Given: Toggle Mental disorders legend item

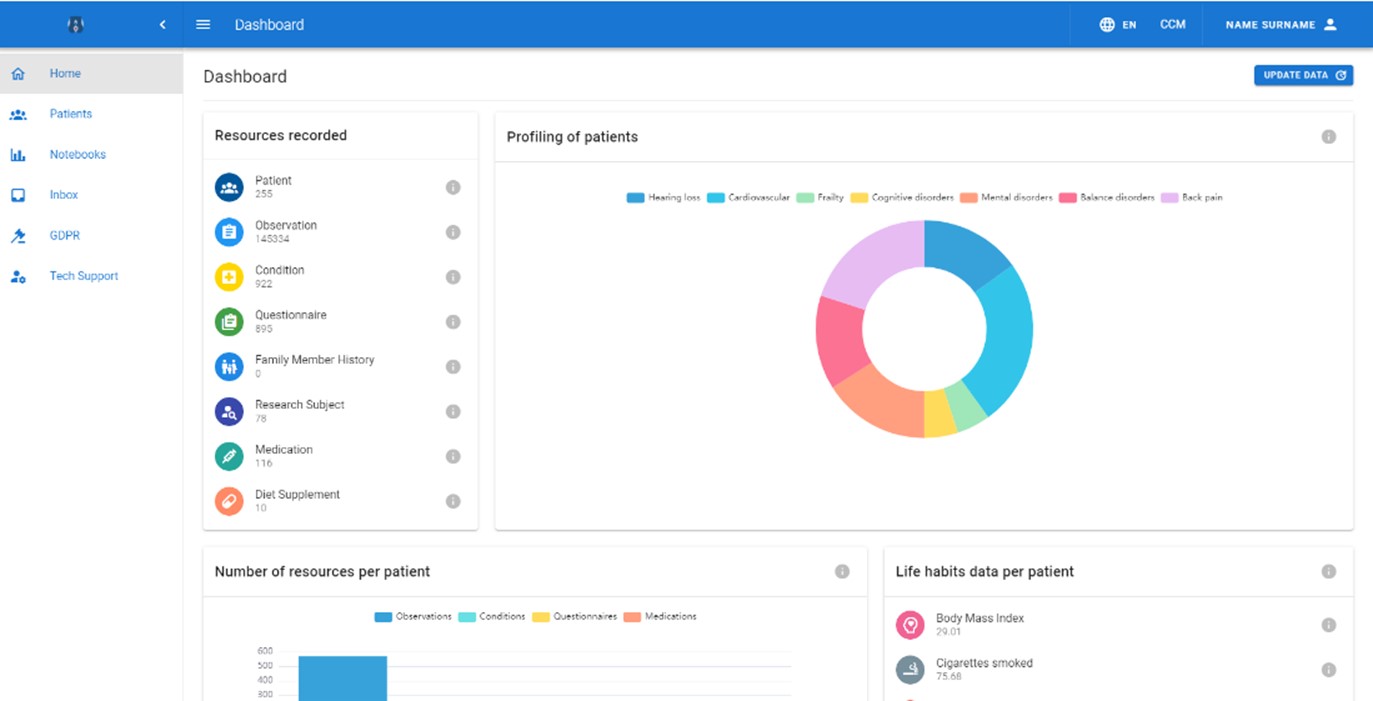Looking at the screenshot, I should (x=1006, y=198).
